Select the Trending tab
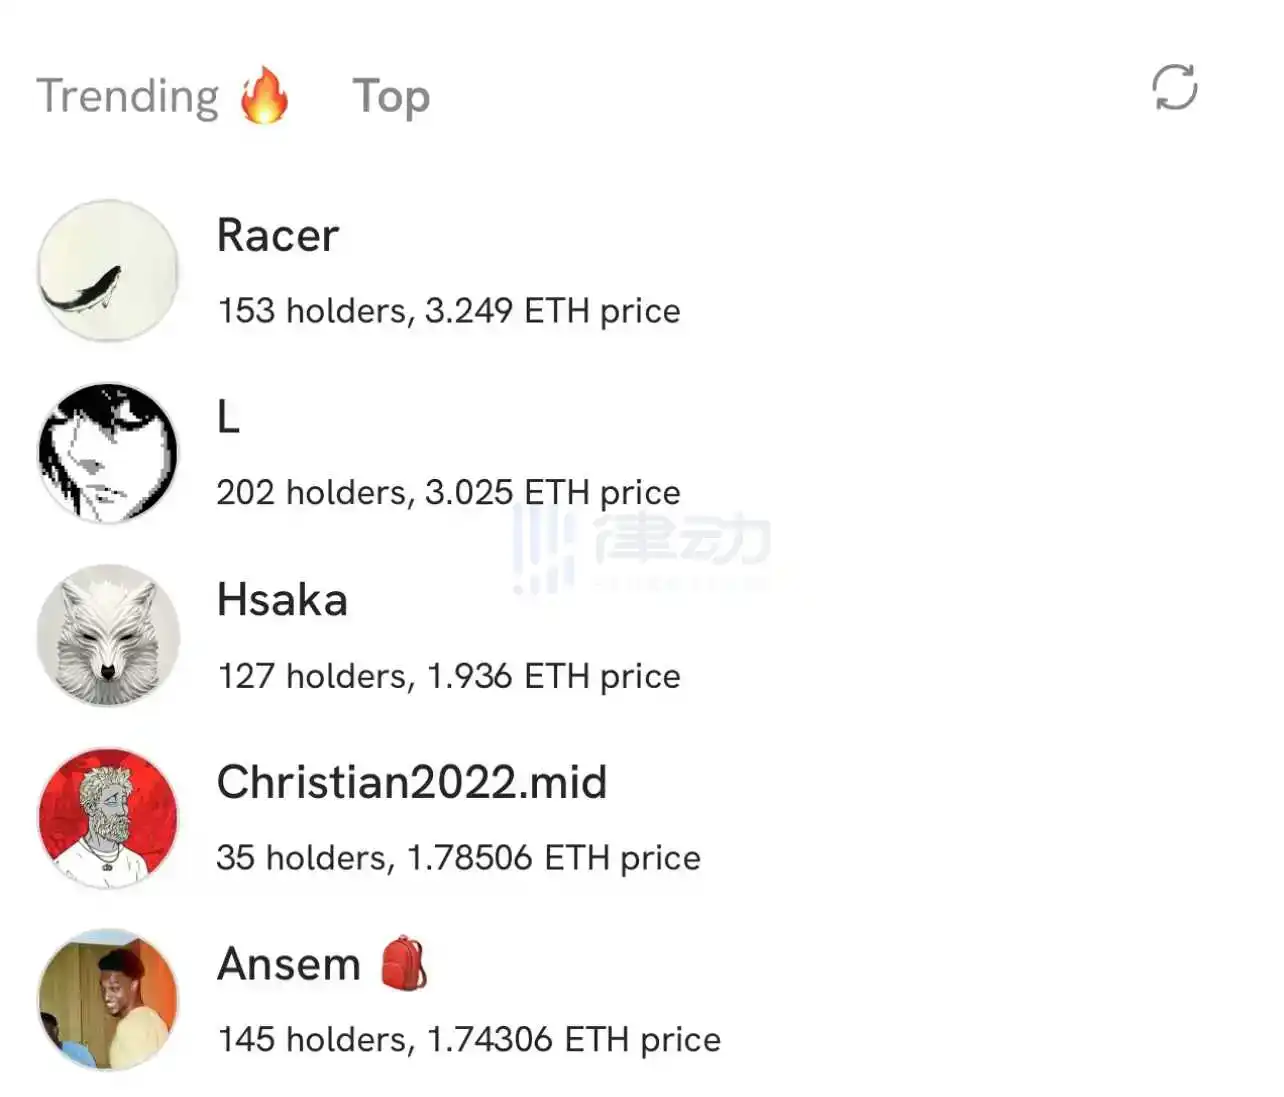Viewport: 1284px width, 1097px height. 128,97
